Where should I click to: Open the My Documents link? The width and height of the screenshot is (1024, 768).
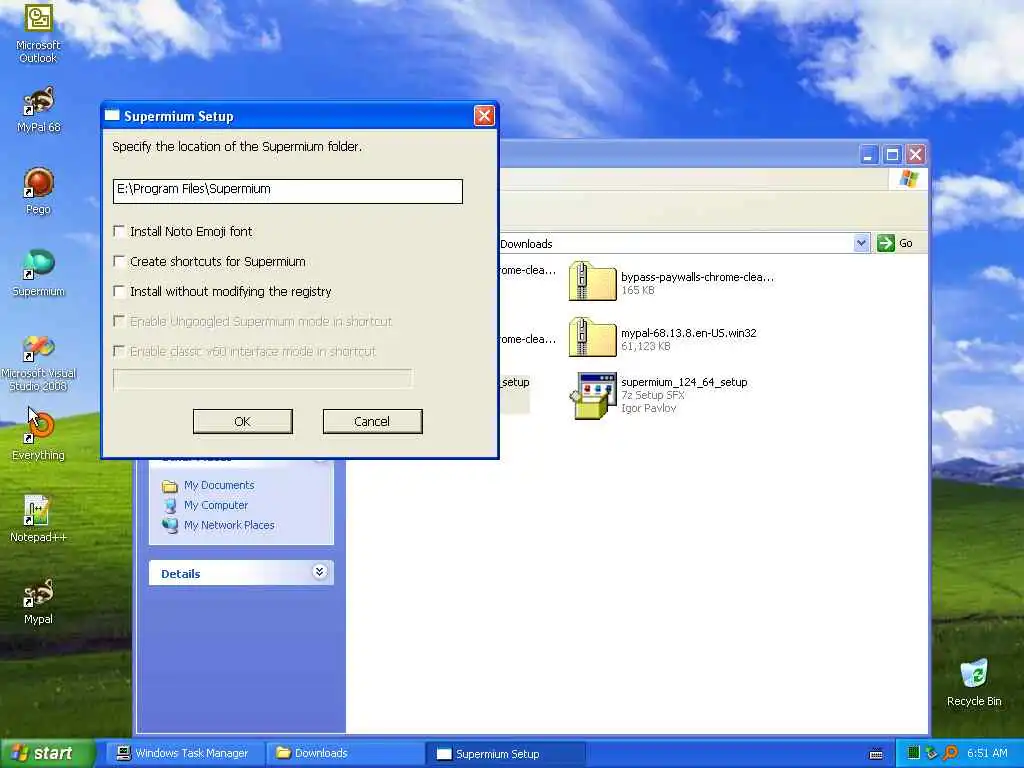point(219,485)
